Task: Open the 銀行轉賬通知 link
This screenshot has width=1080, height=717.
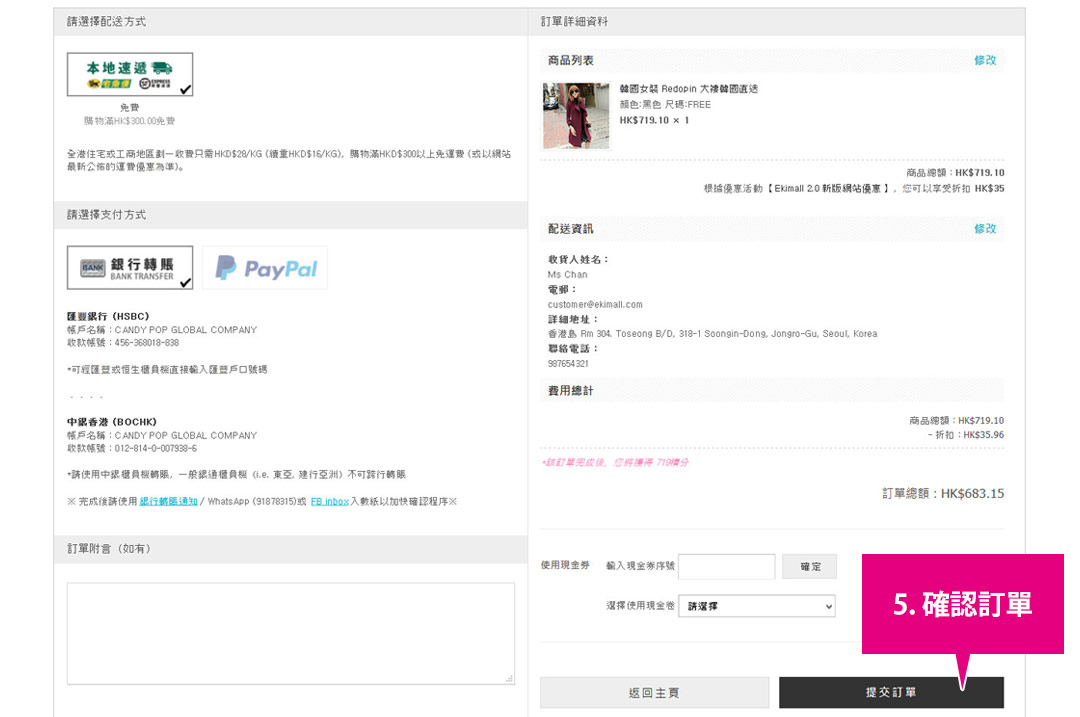Action: (168, 501)
